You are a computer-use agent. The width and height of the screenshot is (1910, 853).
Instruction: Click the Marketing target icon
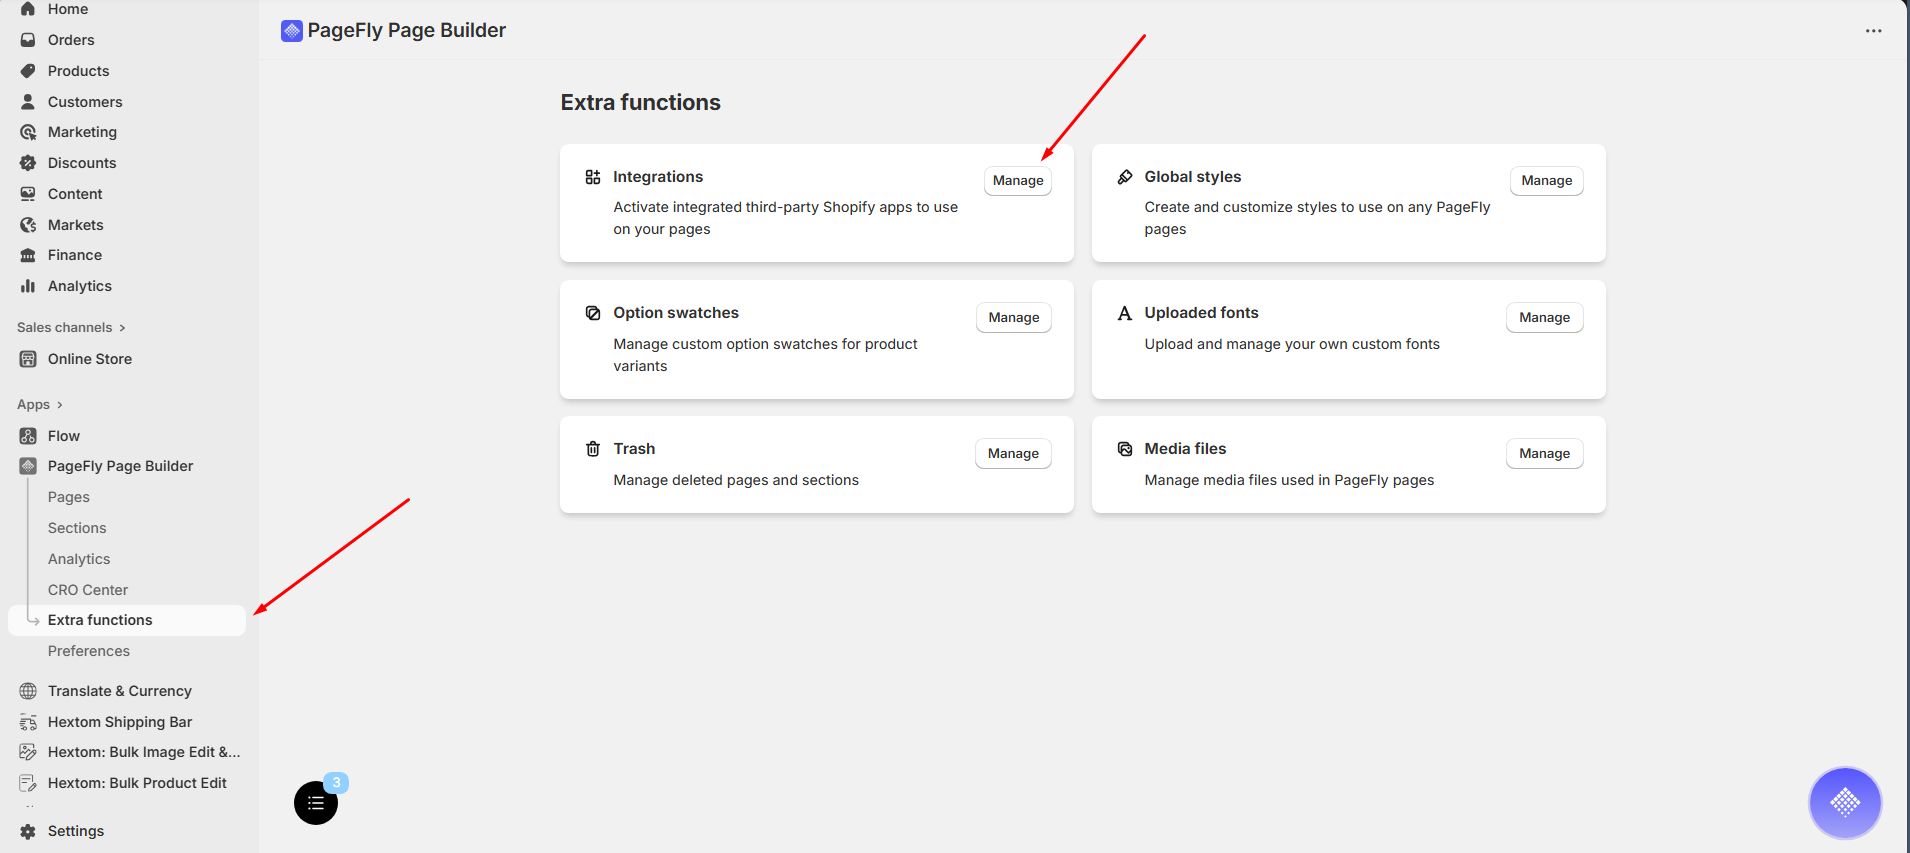[x=28, y=132]
